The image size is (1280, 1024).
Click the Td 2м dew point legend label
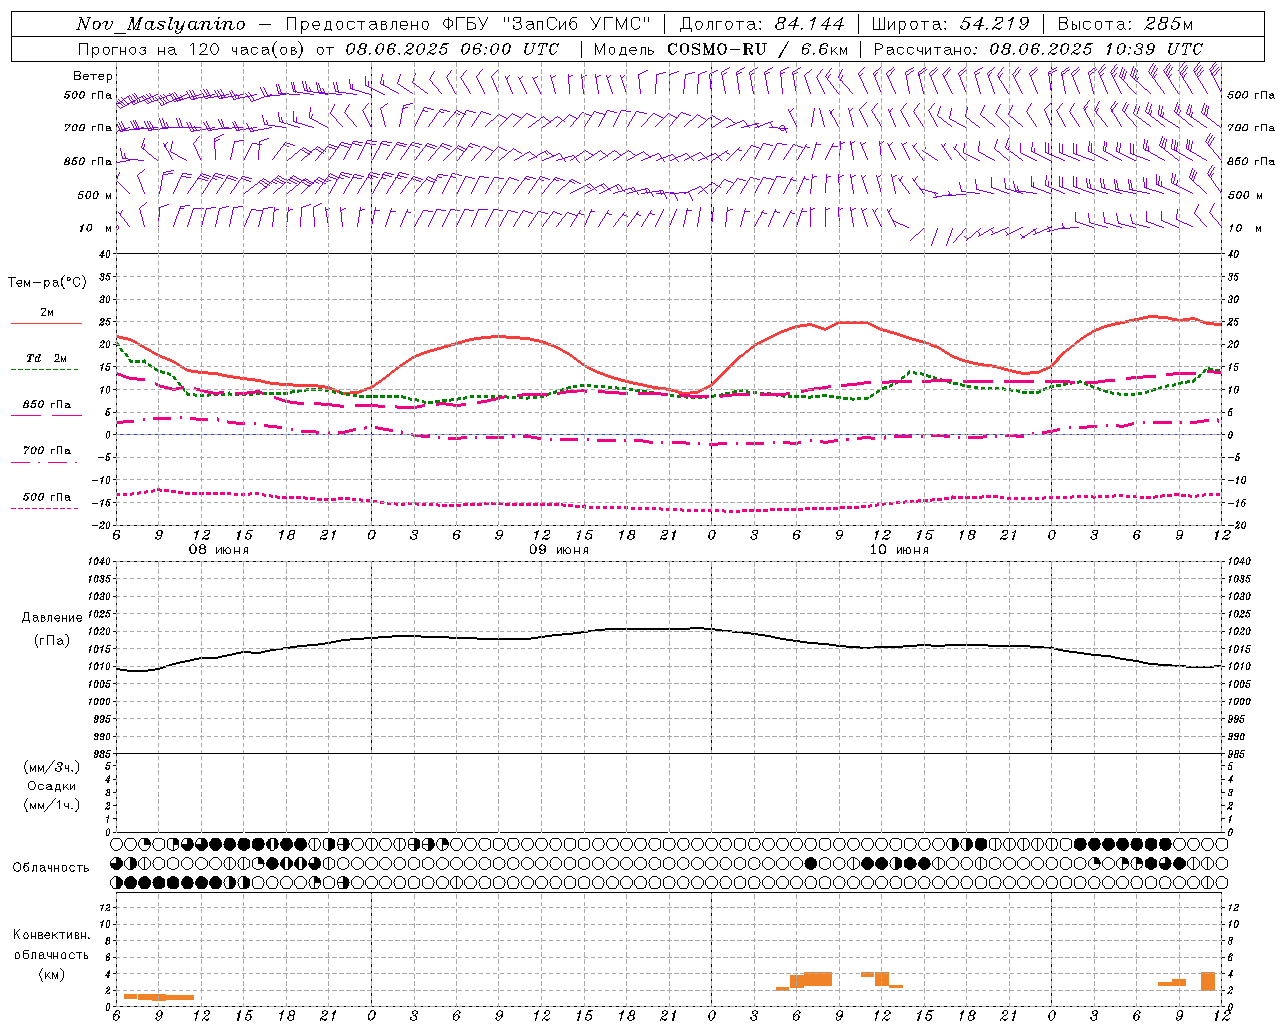tap(46, 358)
